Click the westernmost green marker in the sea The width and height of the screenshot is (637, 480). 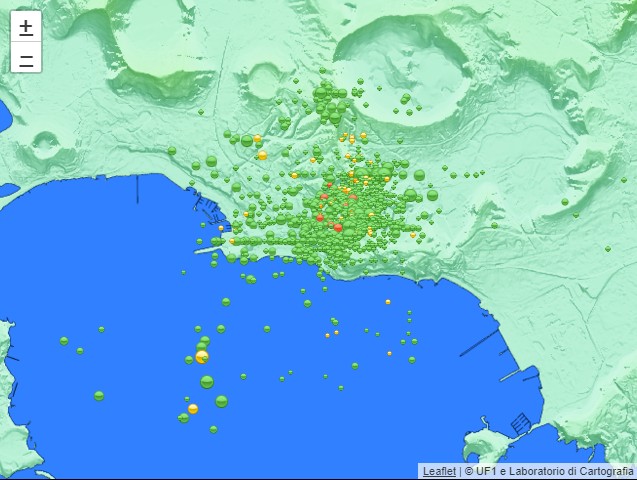[x=64, y=341]
